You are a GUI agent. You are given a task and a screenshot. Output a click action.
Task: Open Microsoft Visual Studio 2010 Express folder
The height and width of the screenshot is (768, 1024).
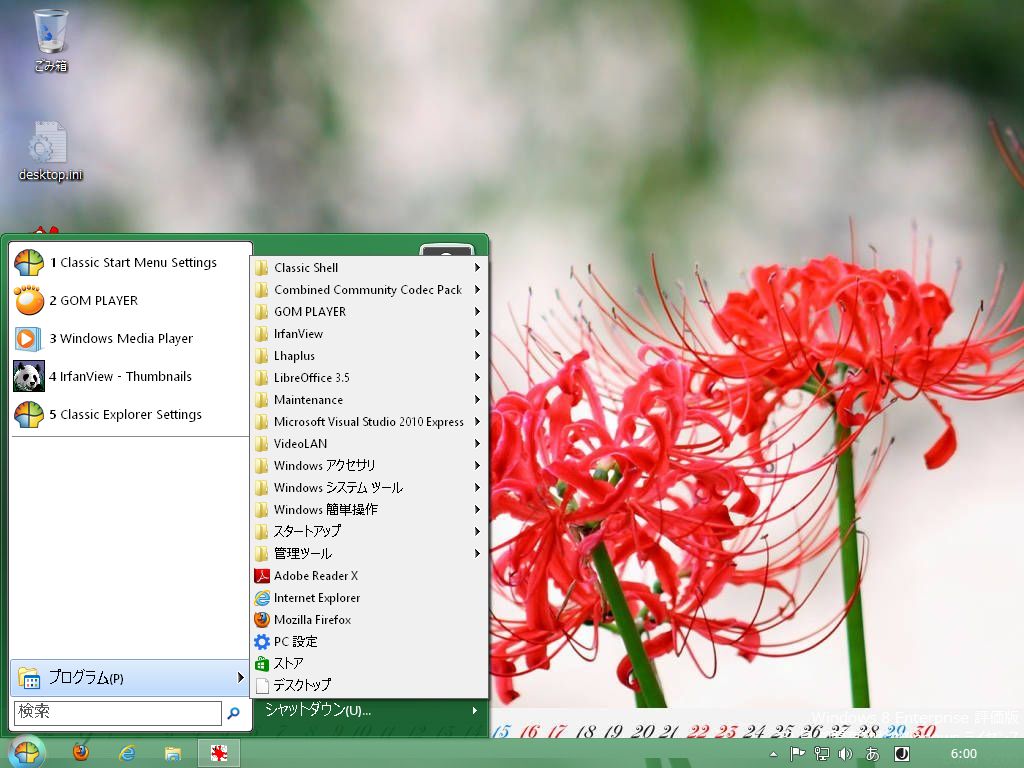(x=368, y=422)
